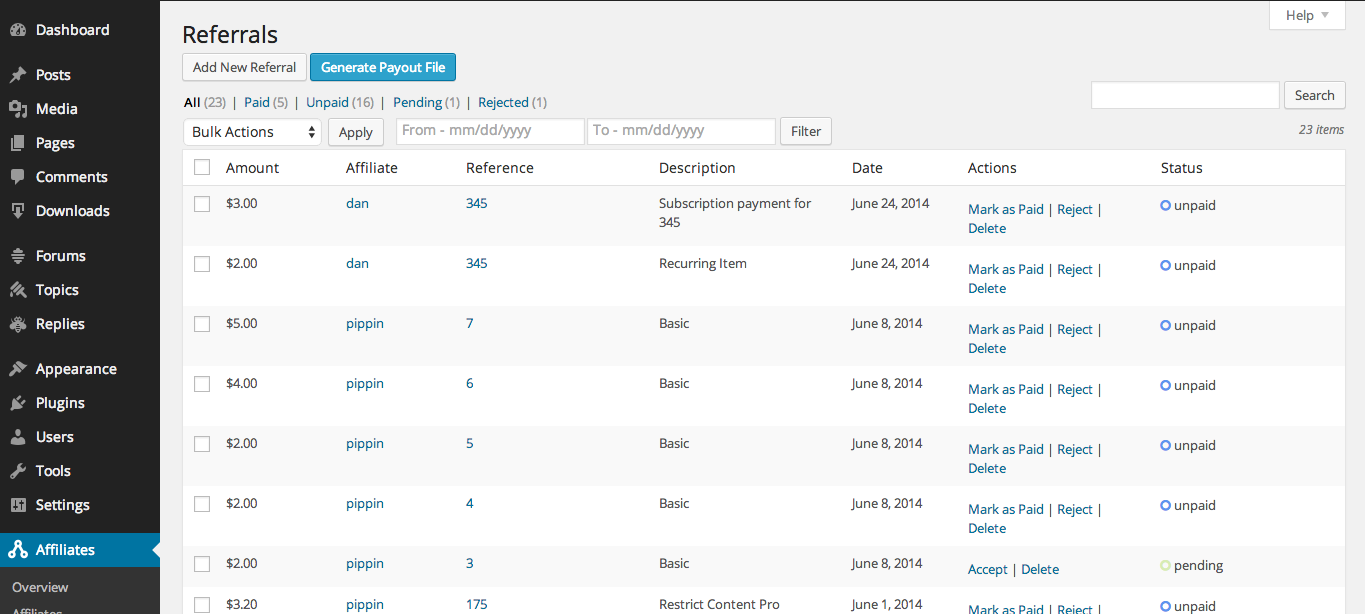This screenshot has height=614, width=1365.
Task: Sort by the Status column header
Action: [1182, 168]
